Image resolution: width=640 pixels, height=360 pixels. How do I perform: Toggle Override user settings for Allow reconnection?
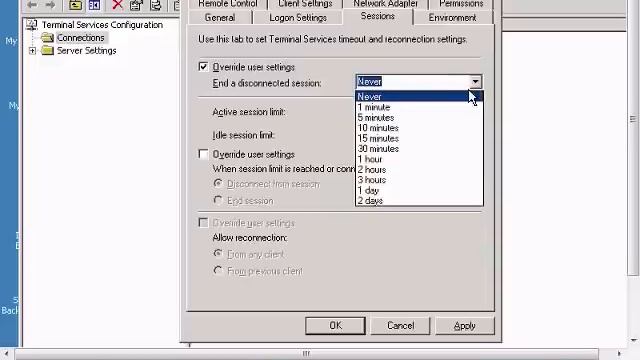tap(203, 222)
